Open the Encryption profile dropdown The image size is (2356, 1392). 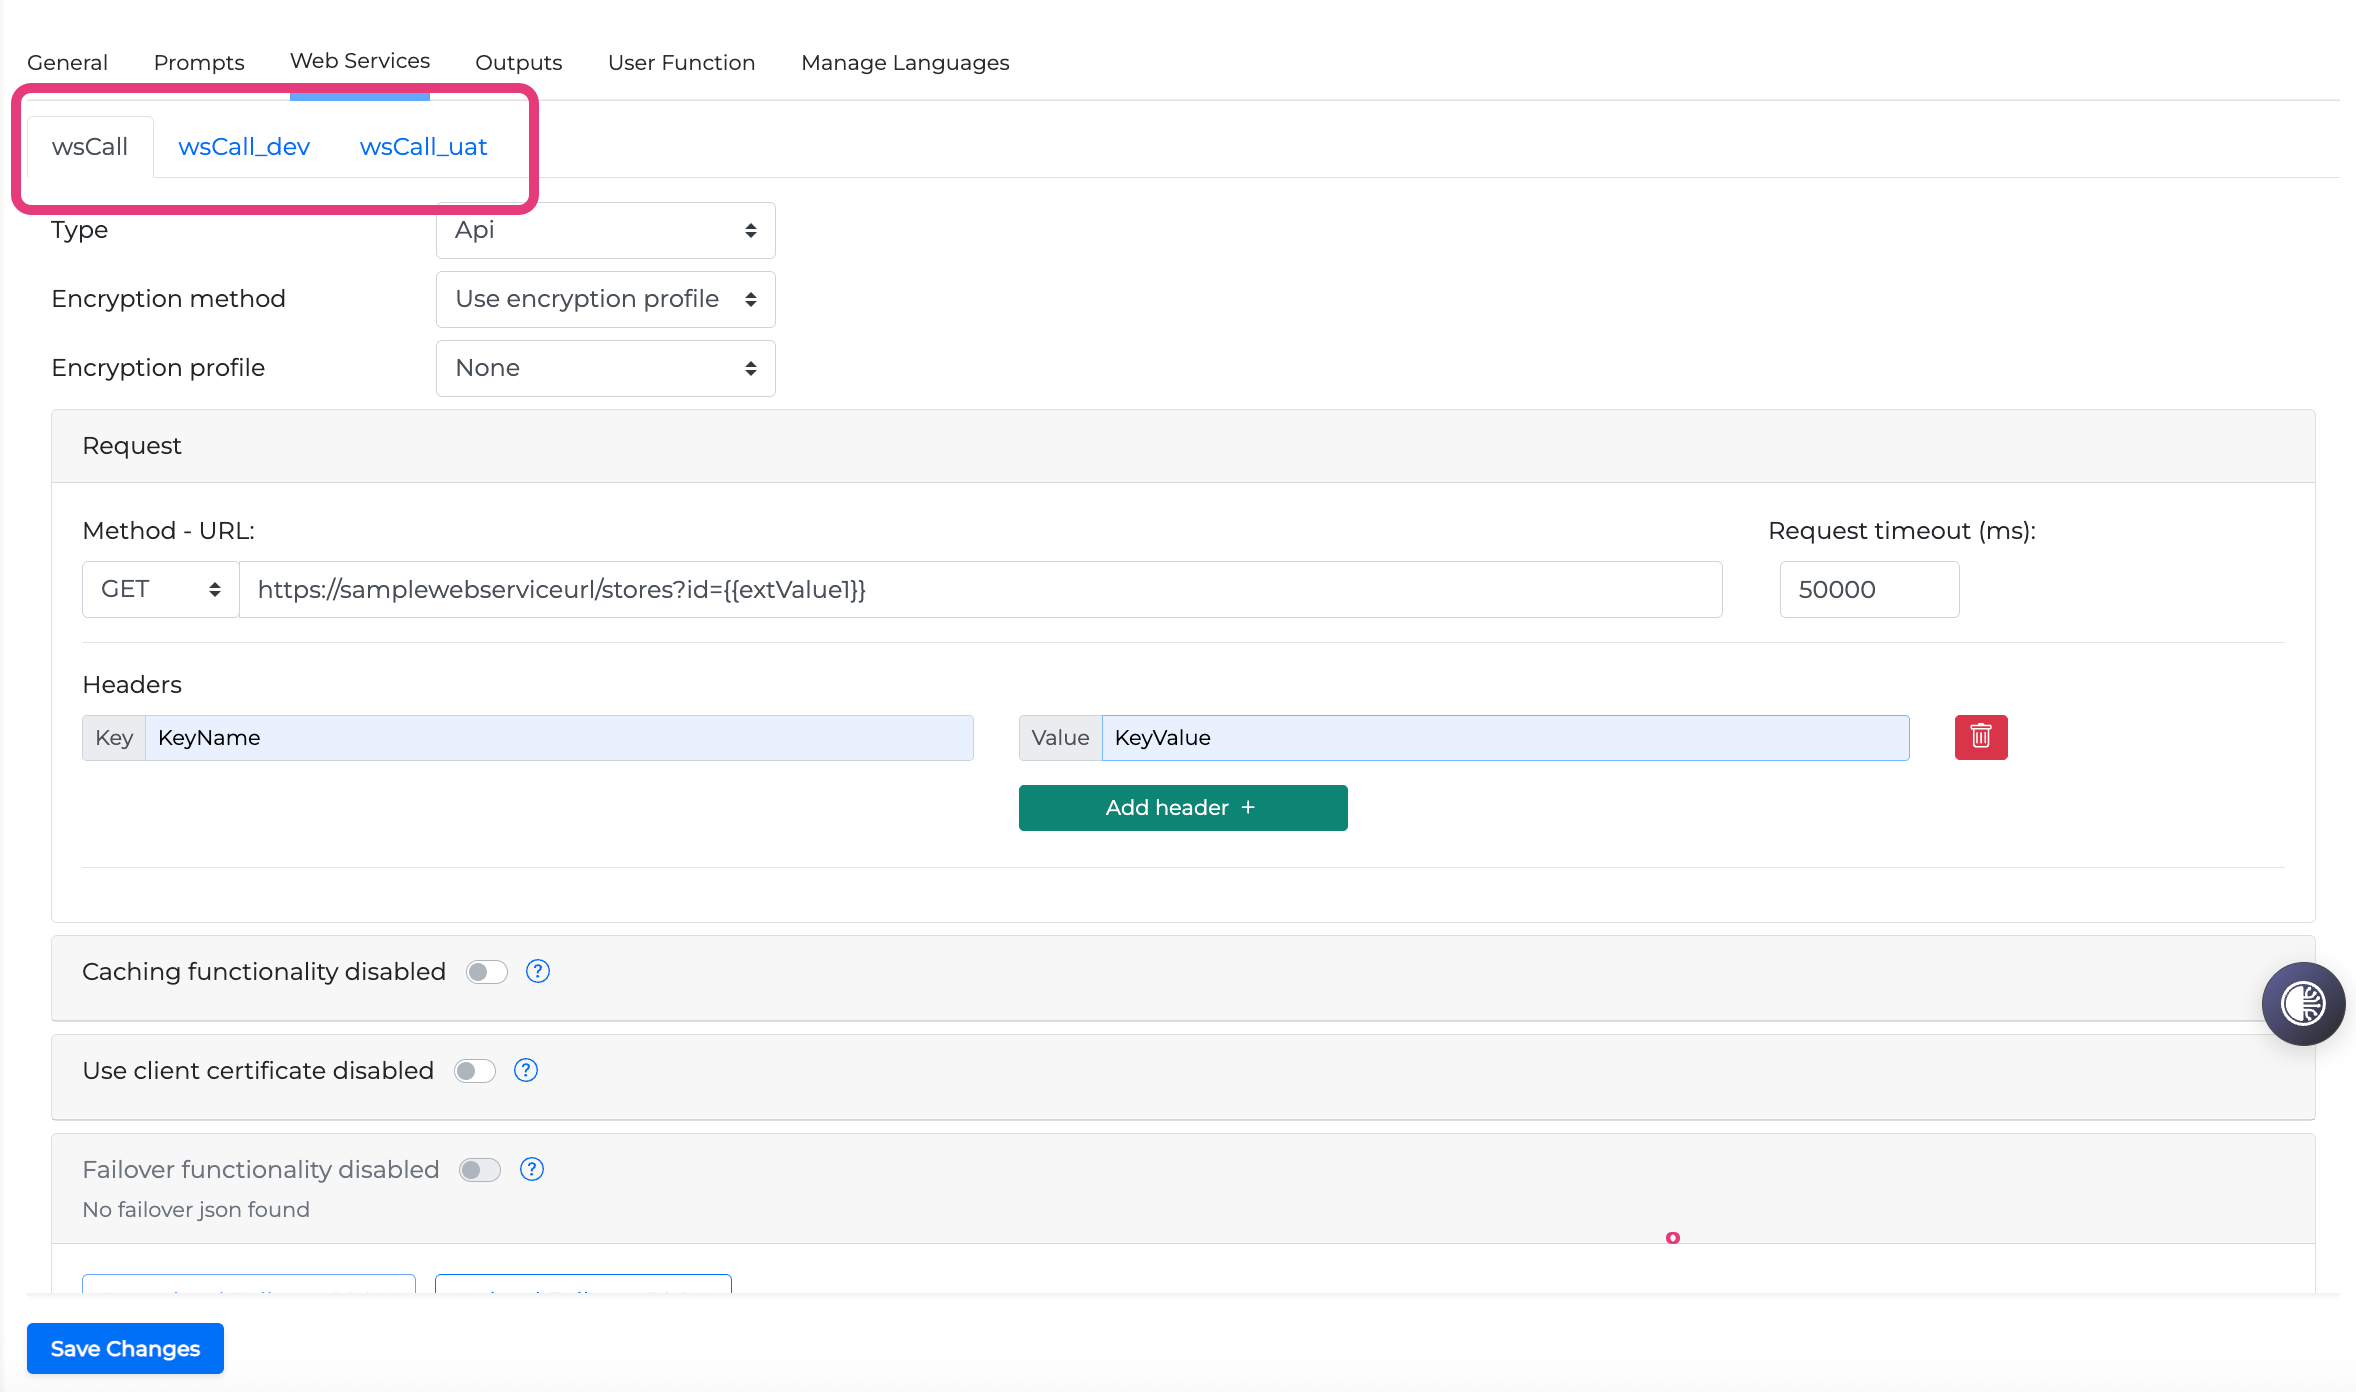point(605,368)
